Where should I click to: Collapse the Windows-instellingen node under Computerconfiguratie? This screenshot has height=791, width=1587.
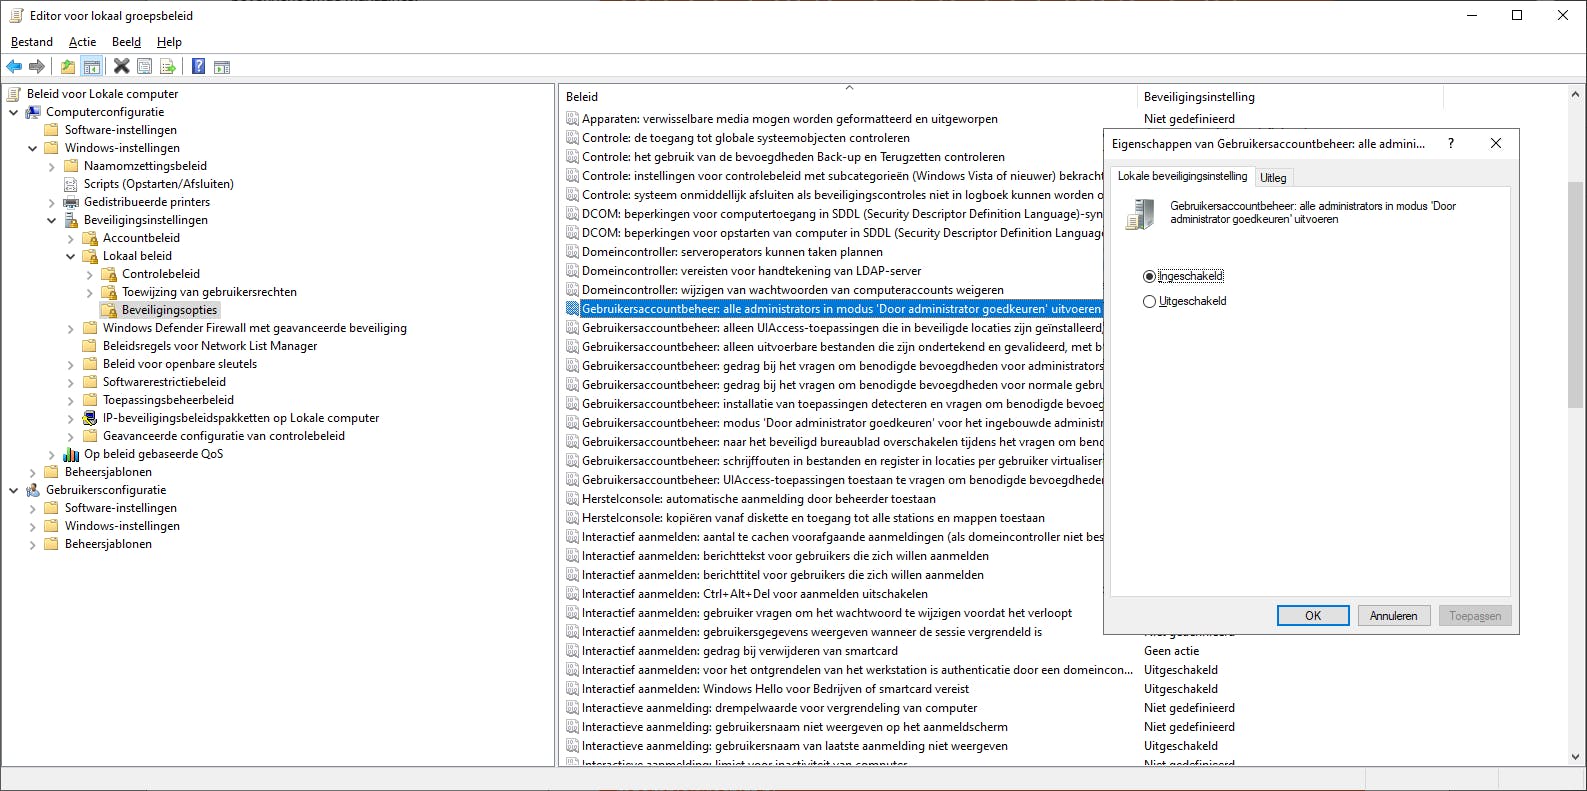pos(33,148)
